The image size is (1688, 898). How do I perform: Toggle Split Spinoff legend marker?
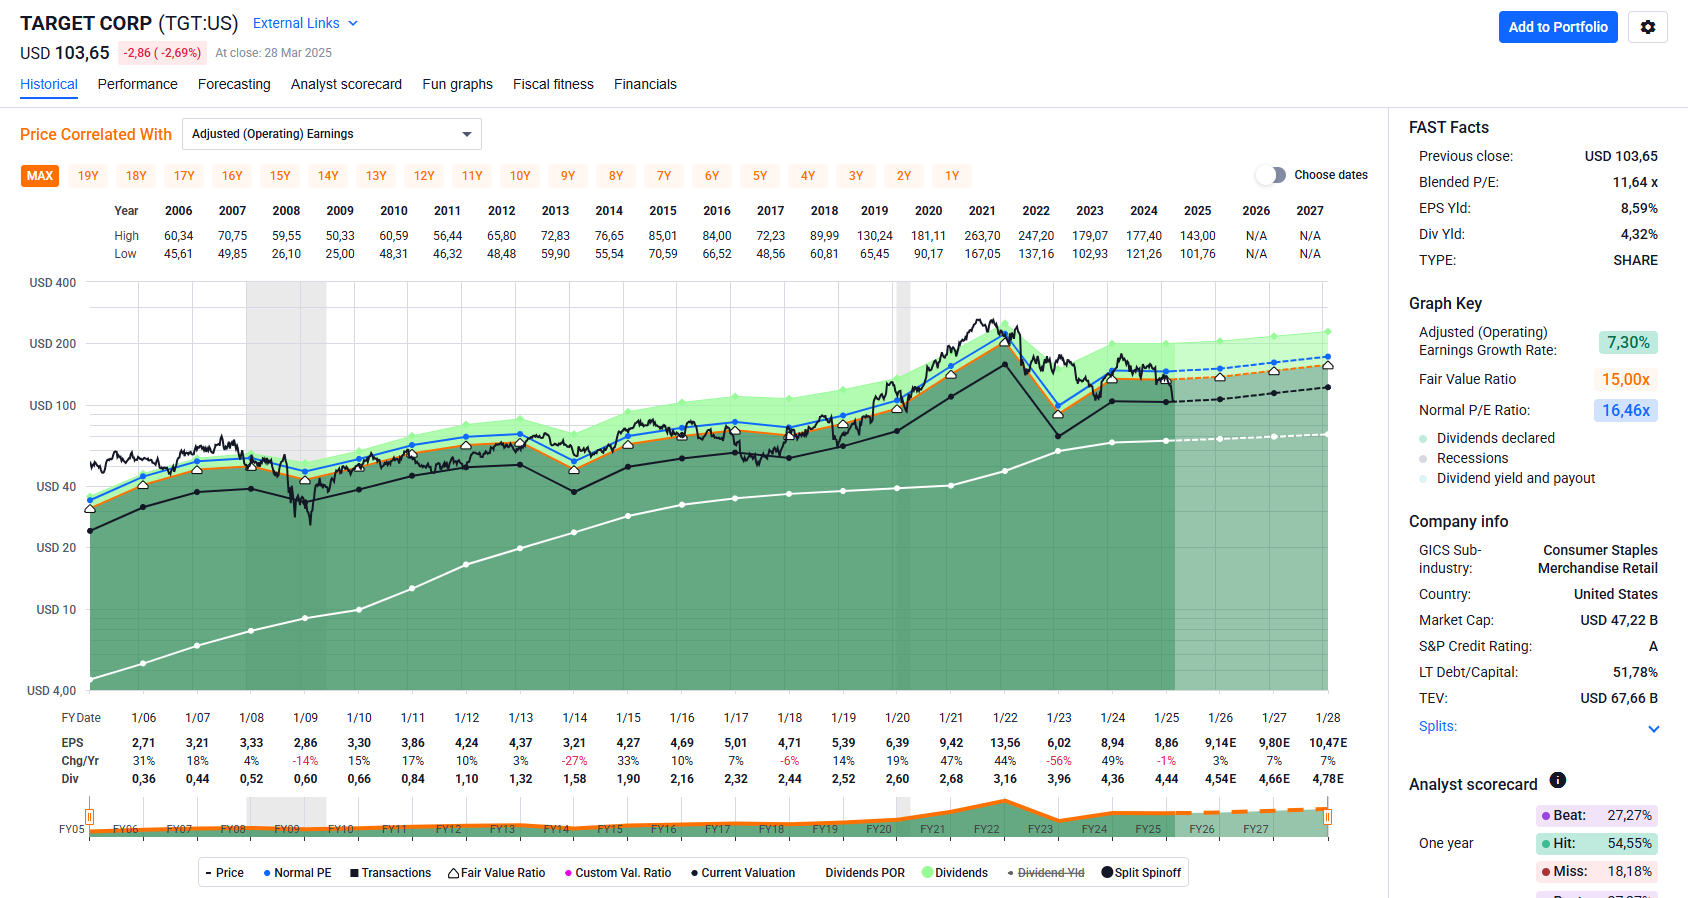click(1107, 873)
